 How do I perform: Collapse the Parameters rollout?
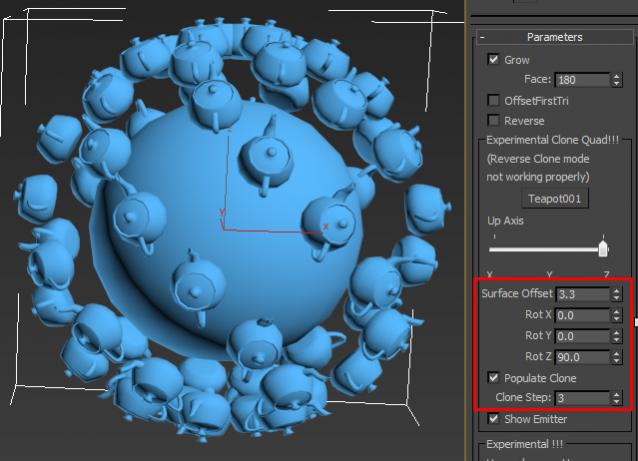555,37
